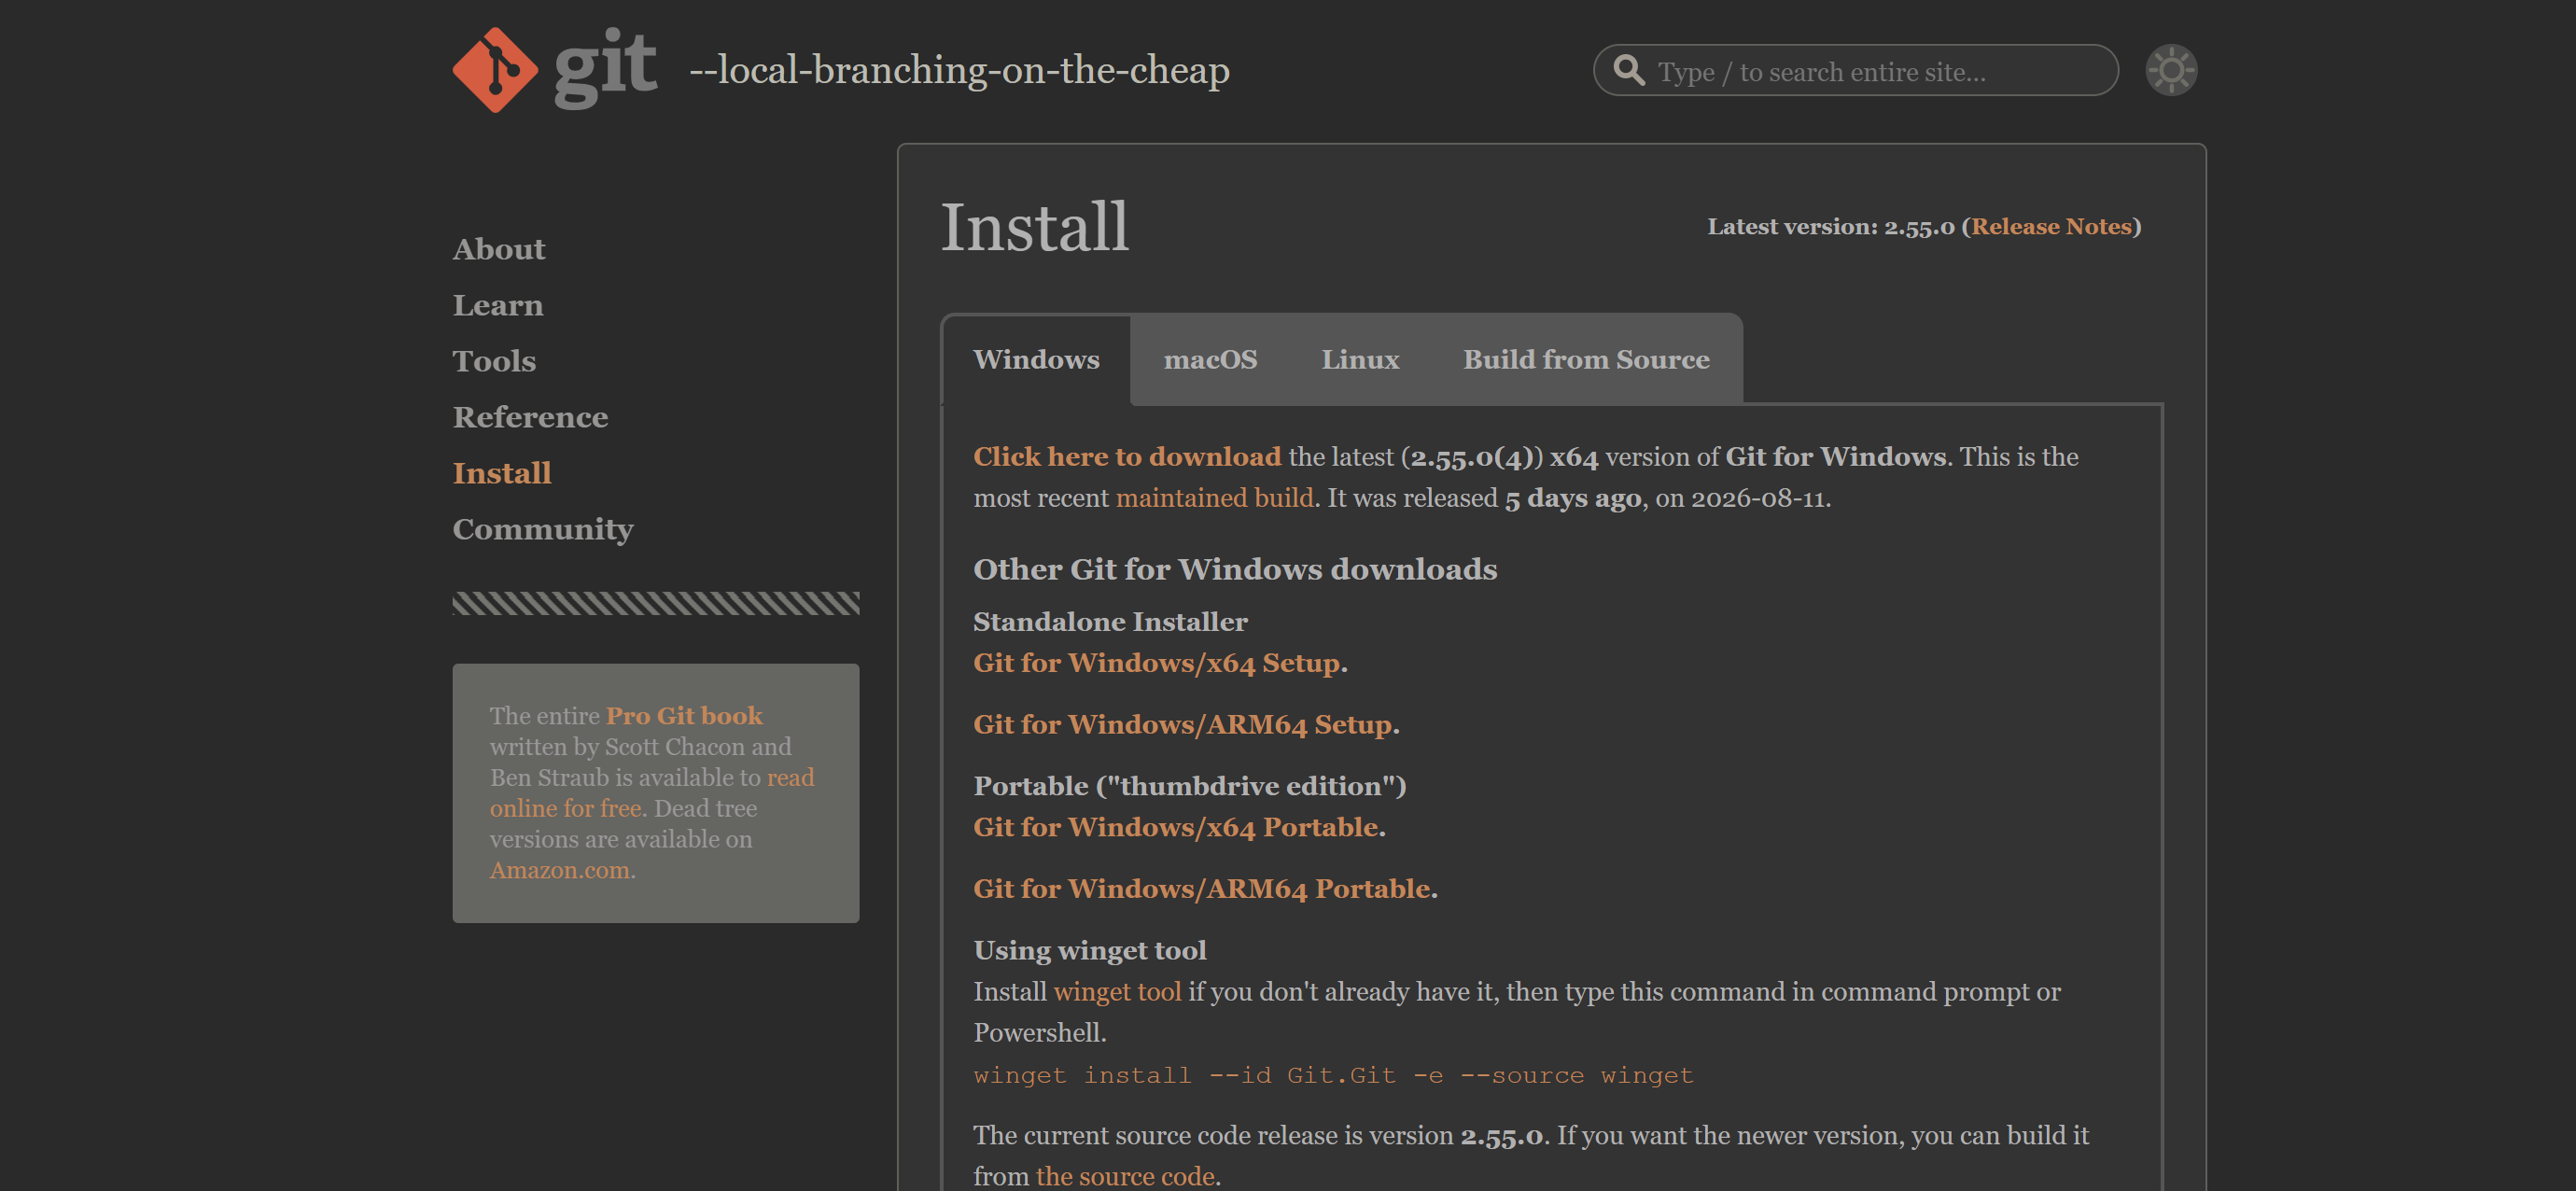Open the Pro Git book link
Screen dimensions: 2576x1191
[684, 716]
